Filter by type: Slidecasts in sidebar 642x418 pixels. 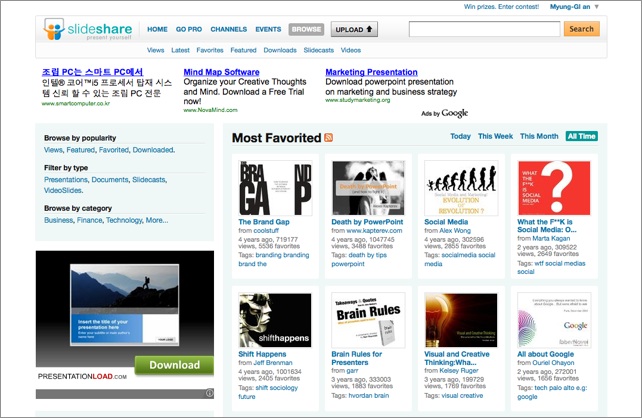click(149, 180)
